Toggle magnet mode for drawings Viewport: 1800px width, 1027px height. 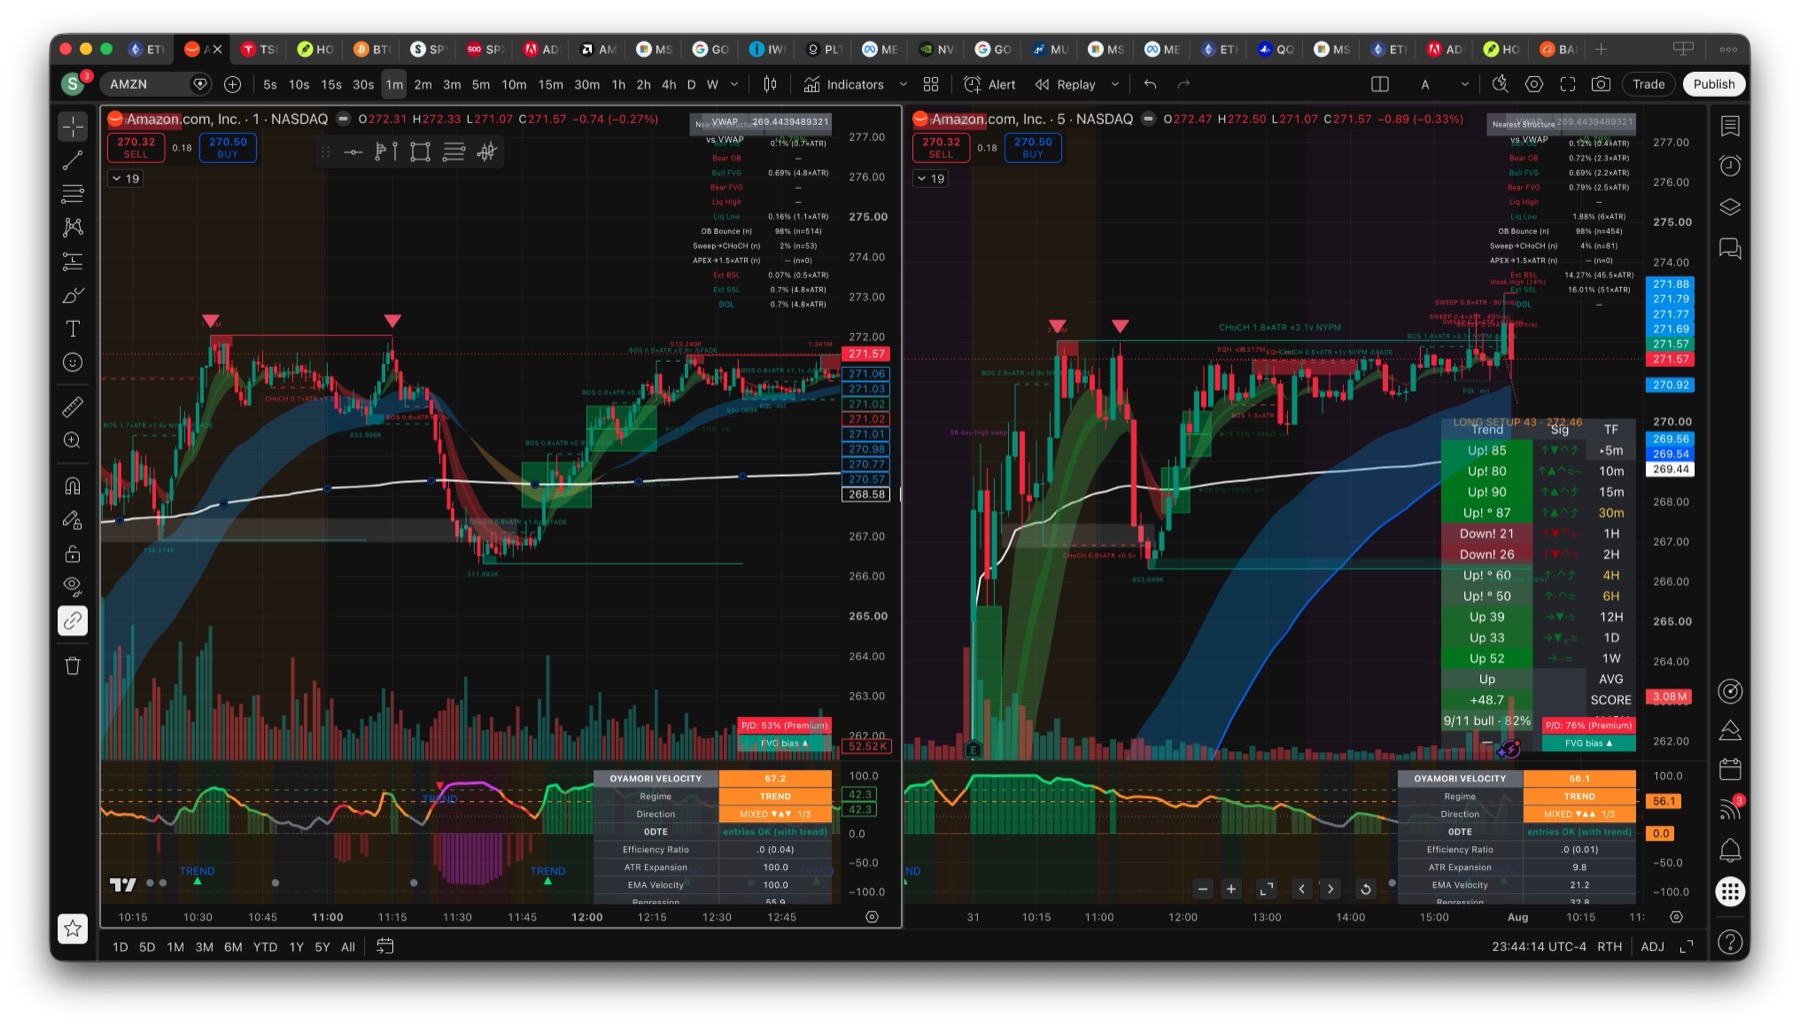[73, 486]
